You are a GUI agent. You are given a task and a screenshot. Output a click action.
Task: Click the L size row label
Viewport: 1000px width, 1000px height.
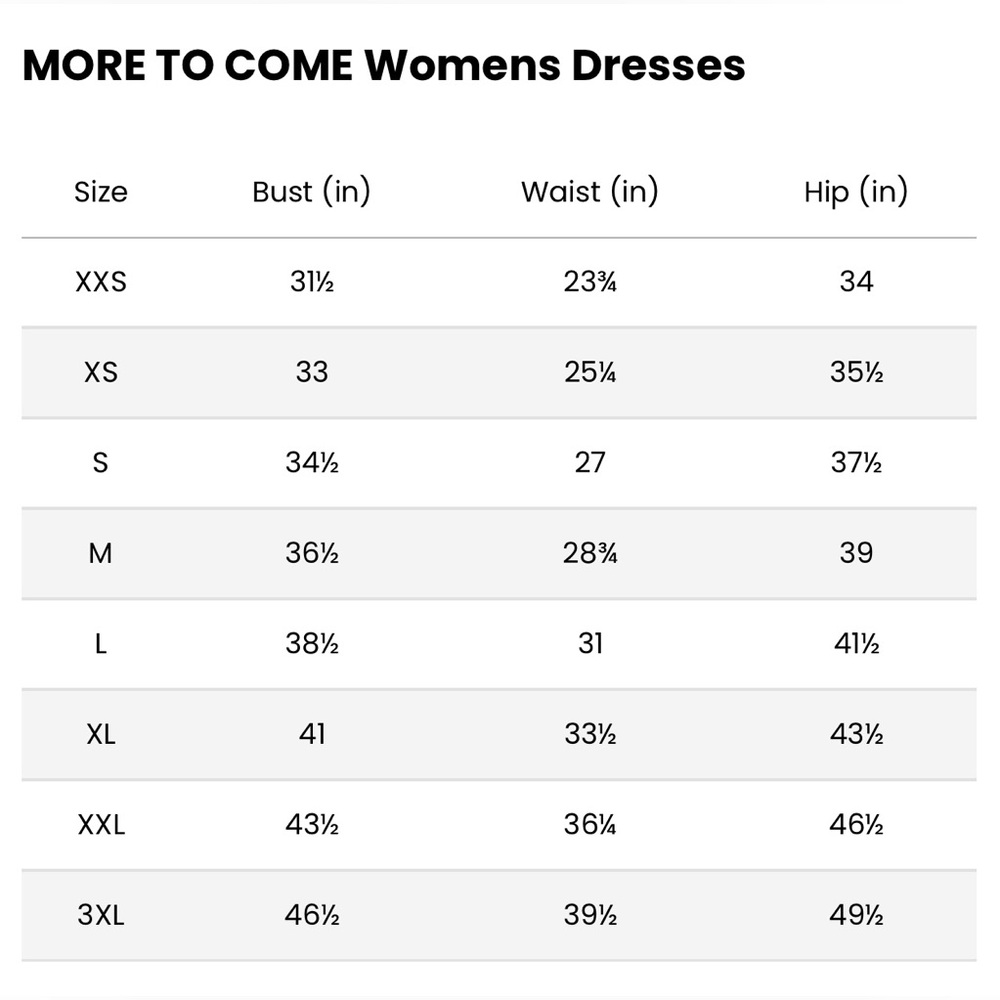click(x=101, y=644)
